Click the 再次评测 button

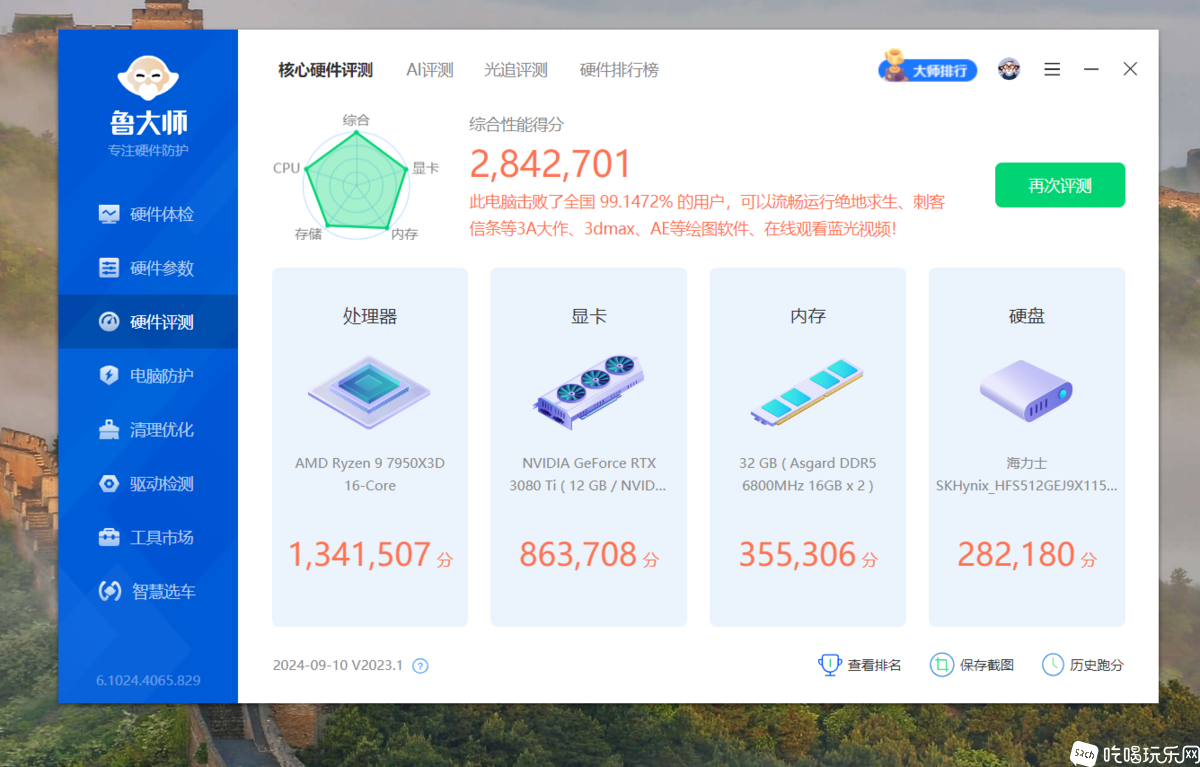pos(1060,185)
